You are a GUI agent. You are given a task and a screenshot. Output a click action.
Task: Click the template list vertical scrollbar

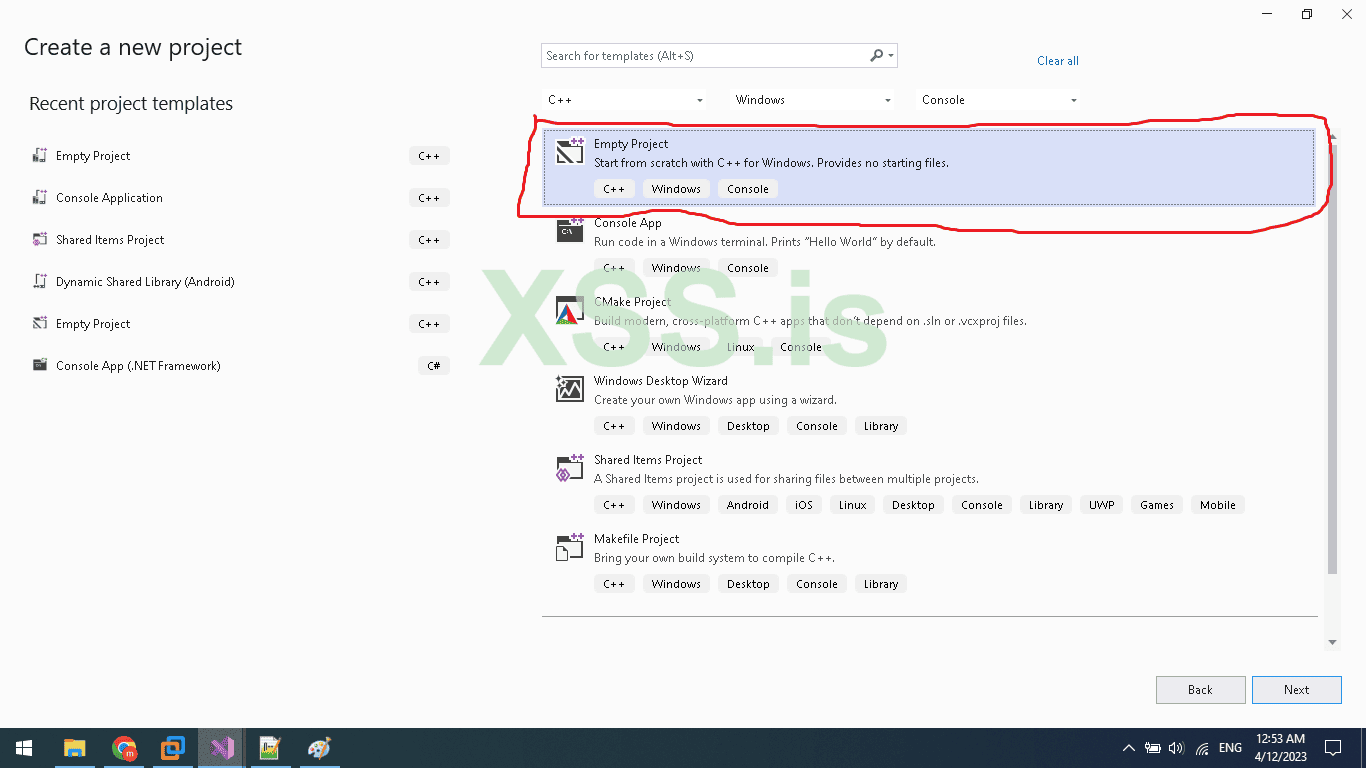pyautogui.click(x=1332, y=380)
